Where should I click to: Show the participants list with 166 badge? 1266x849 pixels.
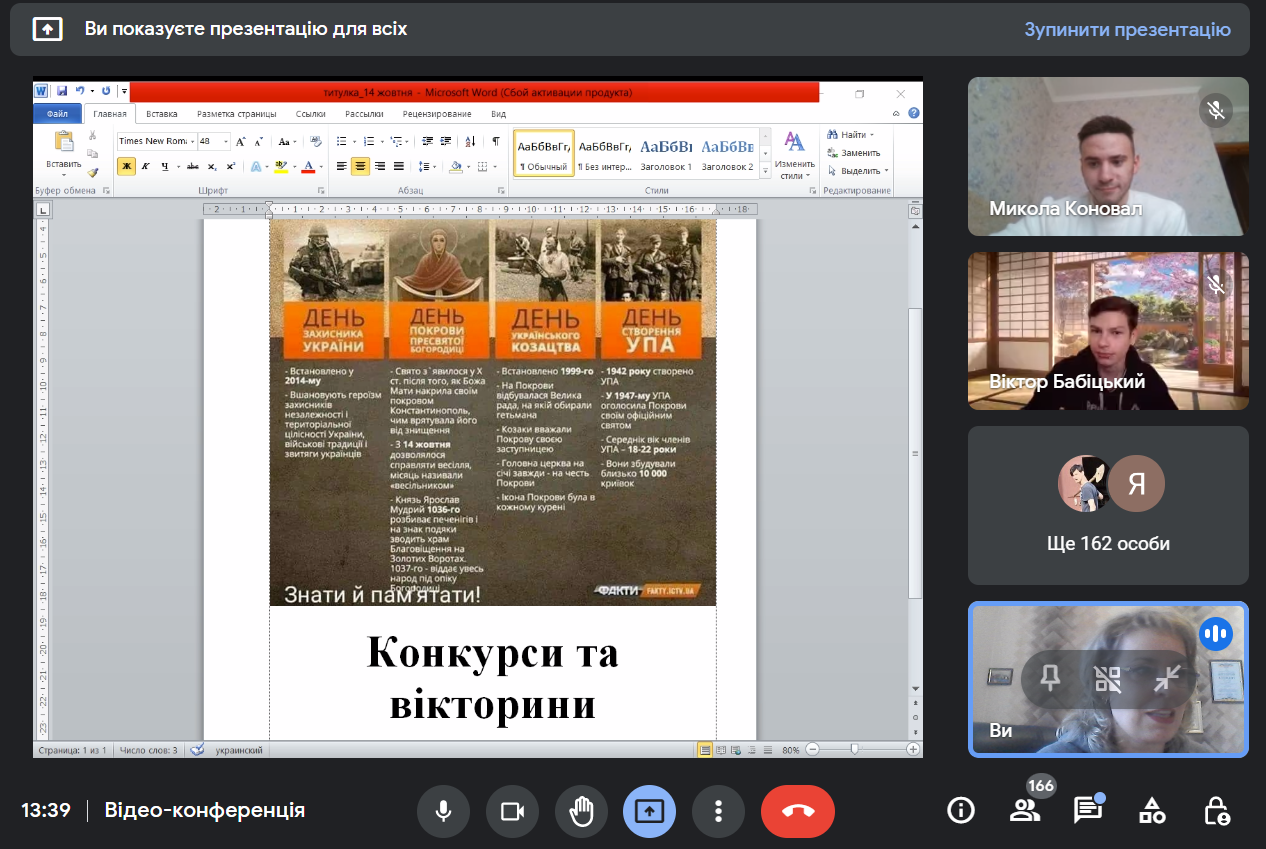1025,810
